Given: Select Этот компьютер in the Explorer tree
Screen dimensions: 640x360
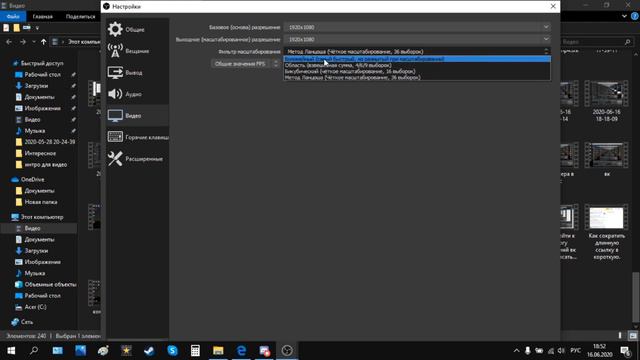Looking at the screenshot, I should [37, 217].
